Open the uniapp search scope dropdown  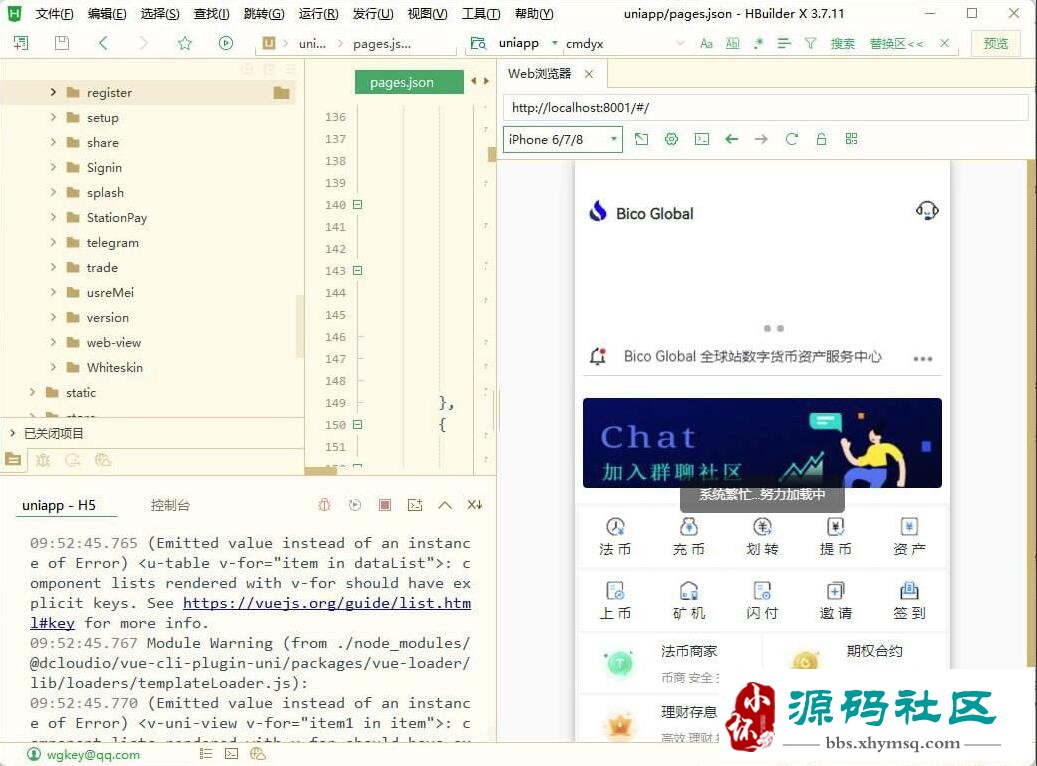coord(555,43)
